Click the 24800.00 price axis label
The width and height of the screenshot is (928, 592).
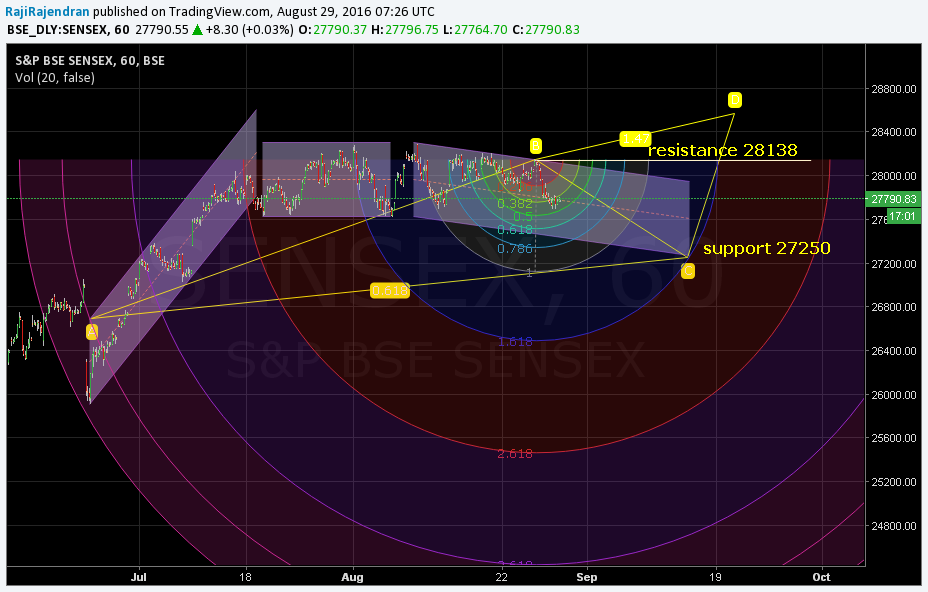[894, 526]
